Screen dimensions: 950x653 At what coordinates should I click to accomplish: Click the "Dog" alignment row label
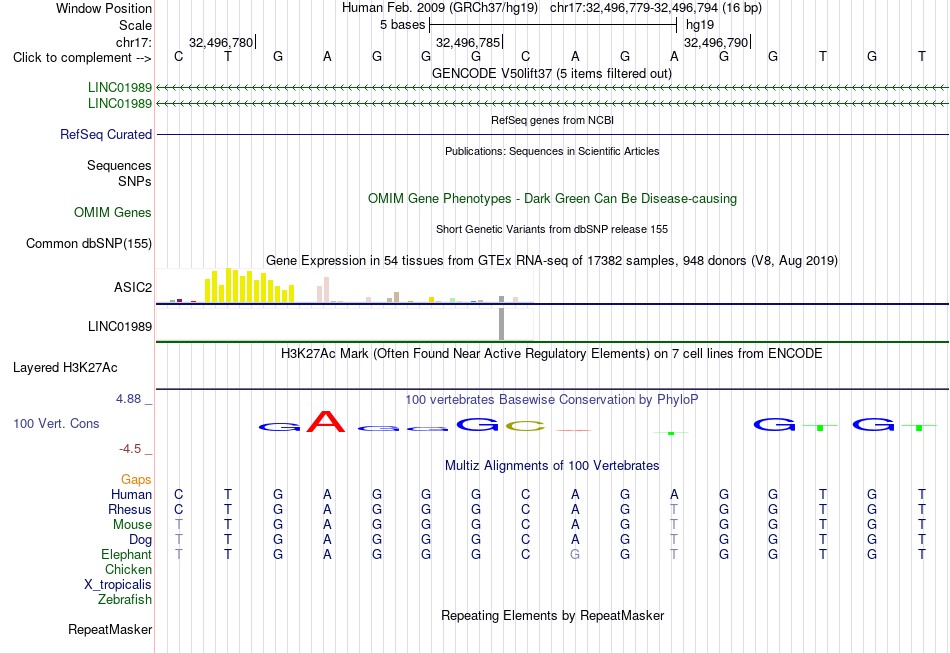[140, 540]
